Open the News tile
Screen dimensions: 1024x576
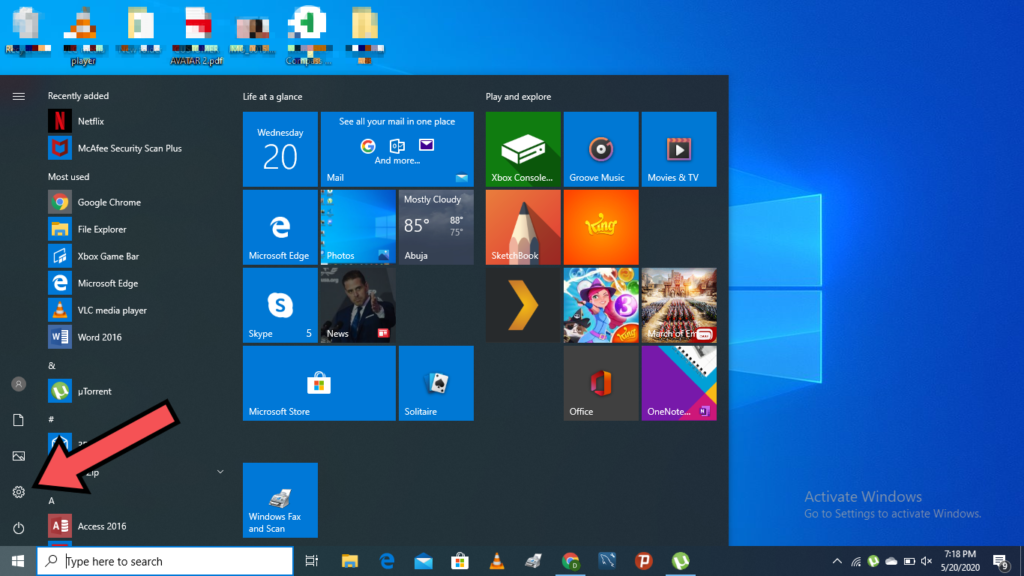pyautogui.click(x=358, y=305)
